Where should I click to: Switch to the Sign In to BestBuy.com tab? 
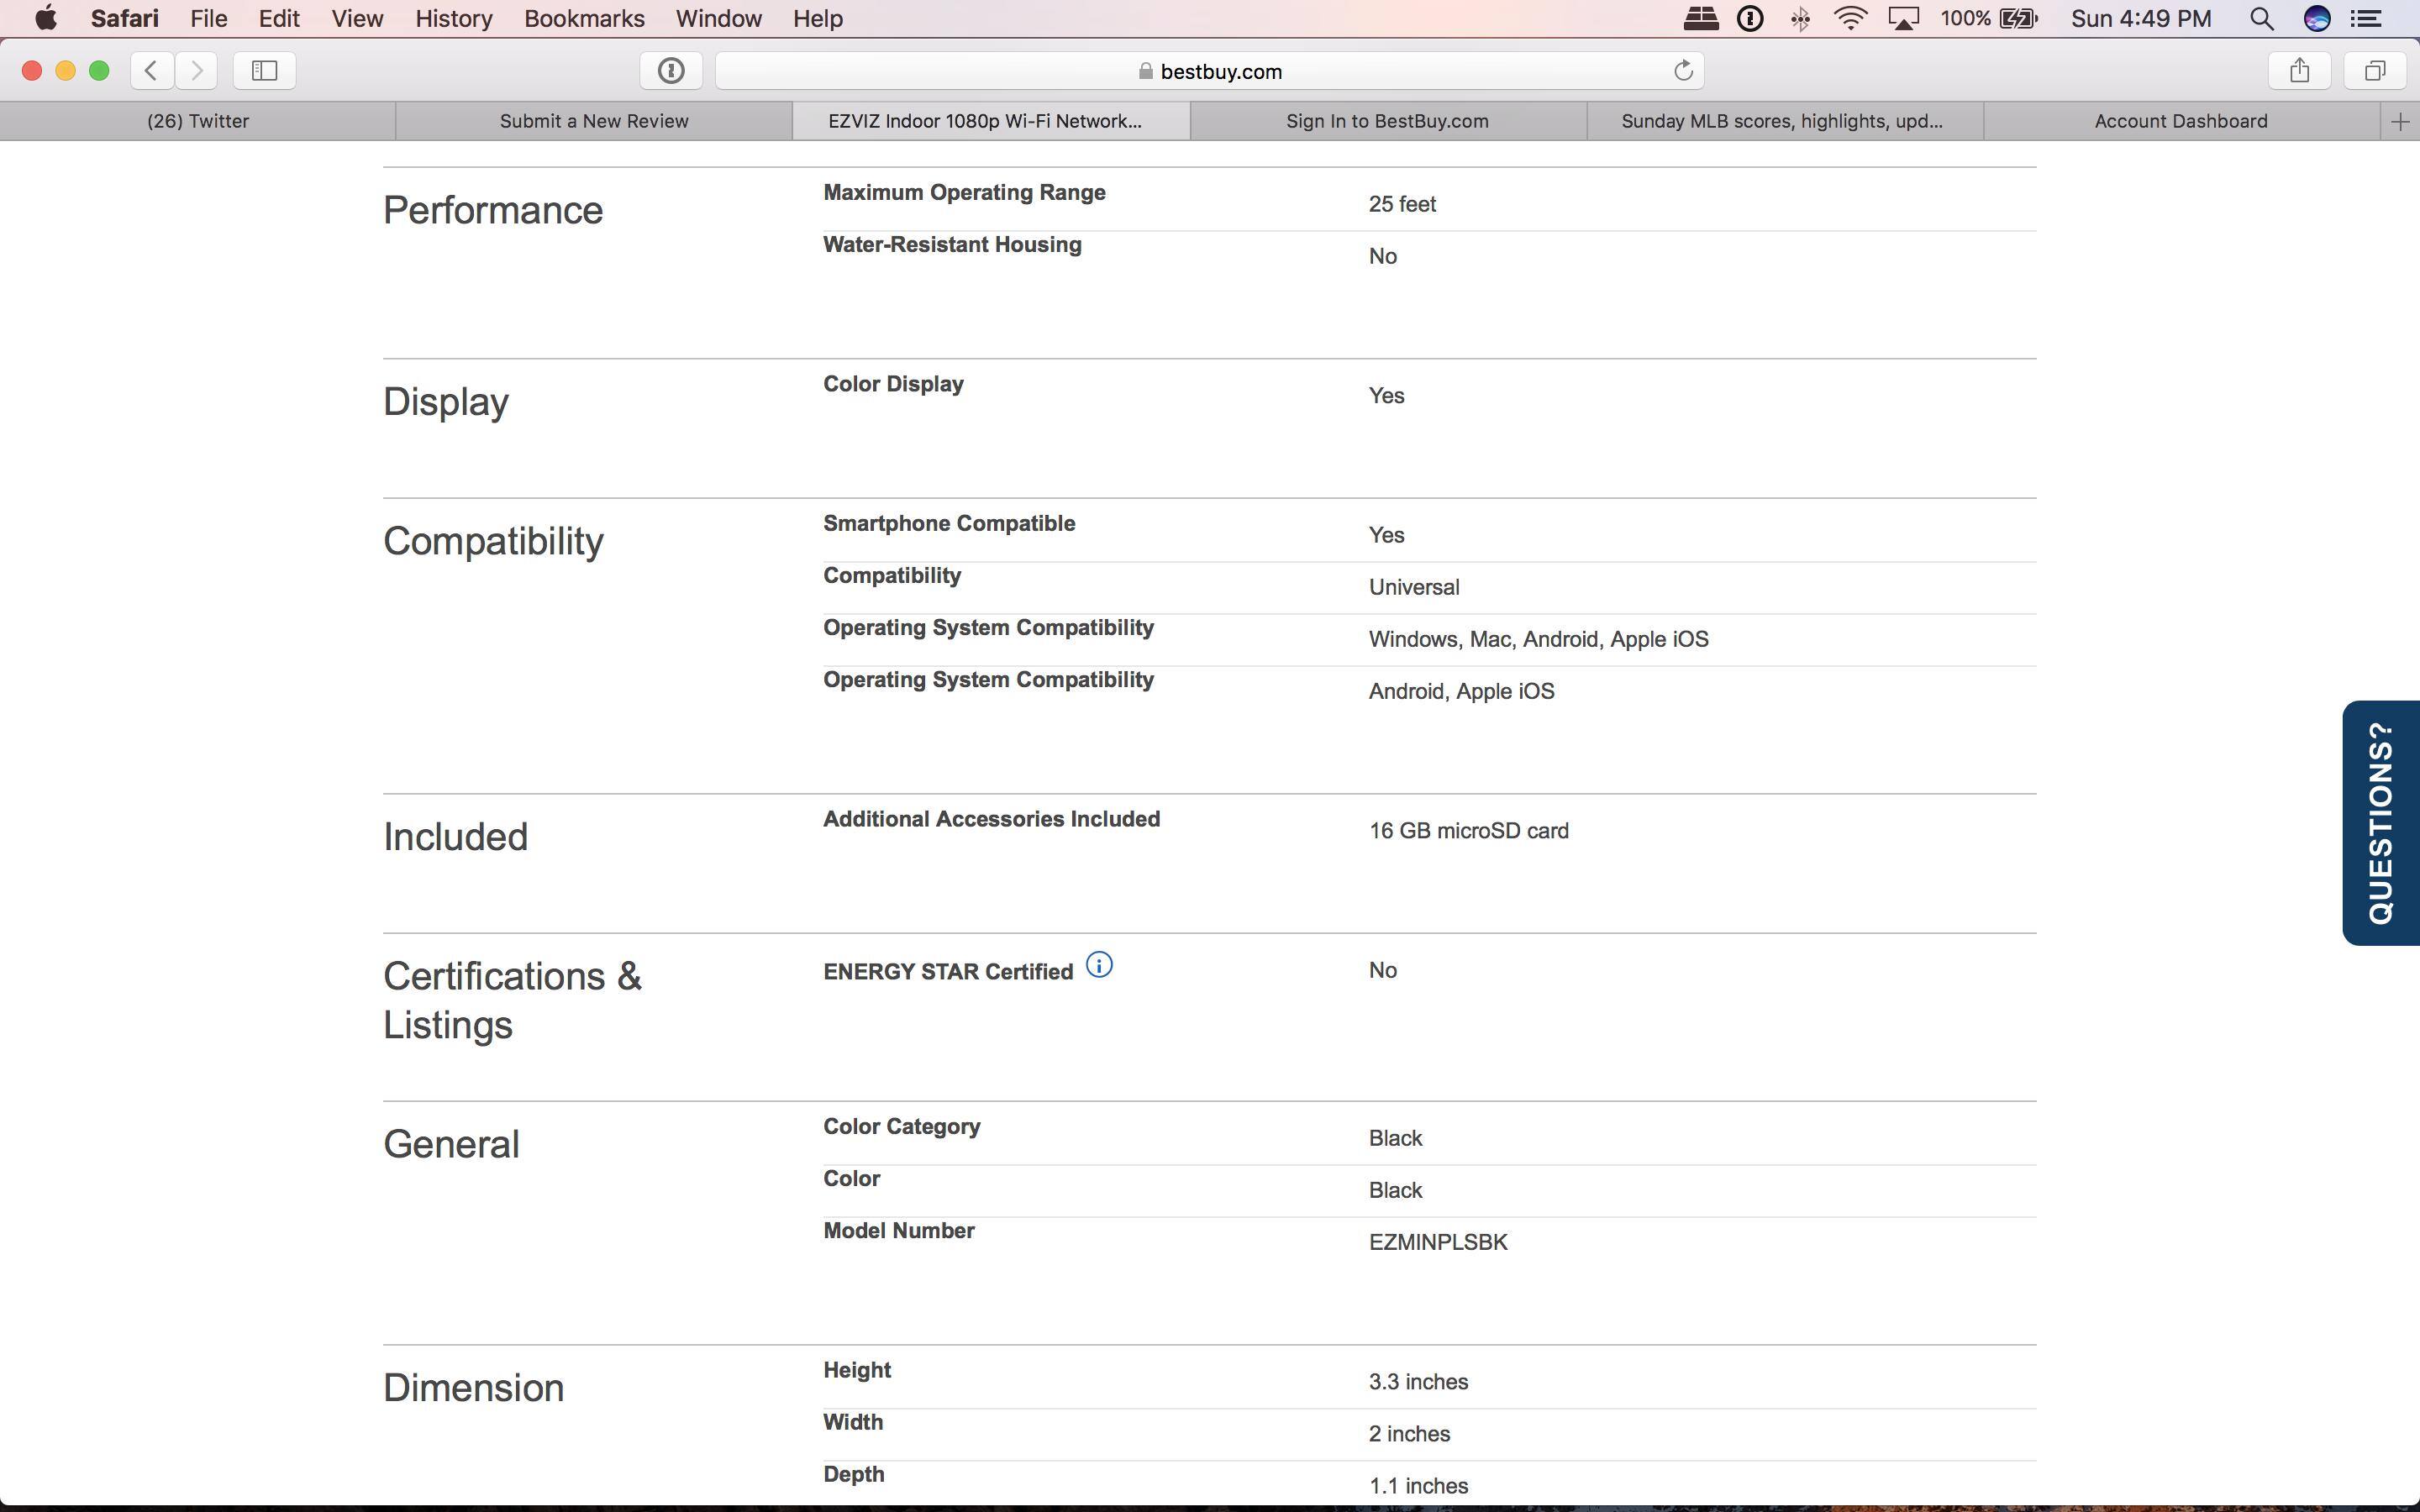pyautogui.click(x=1387, y=121)
